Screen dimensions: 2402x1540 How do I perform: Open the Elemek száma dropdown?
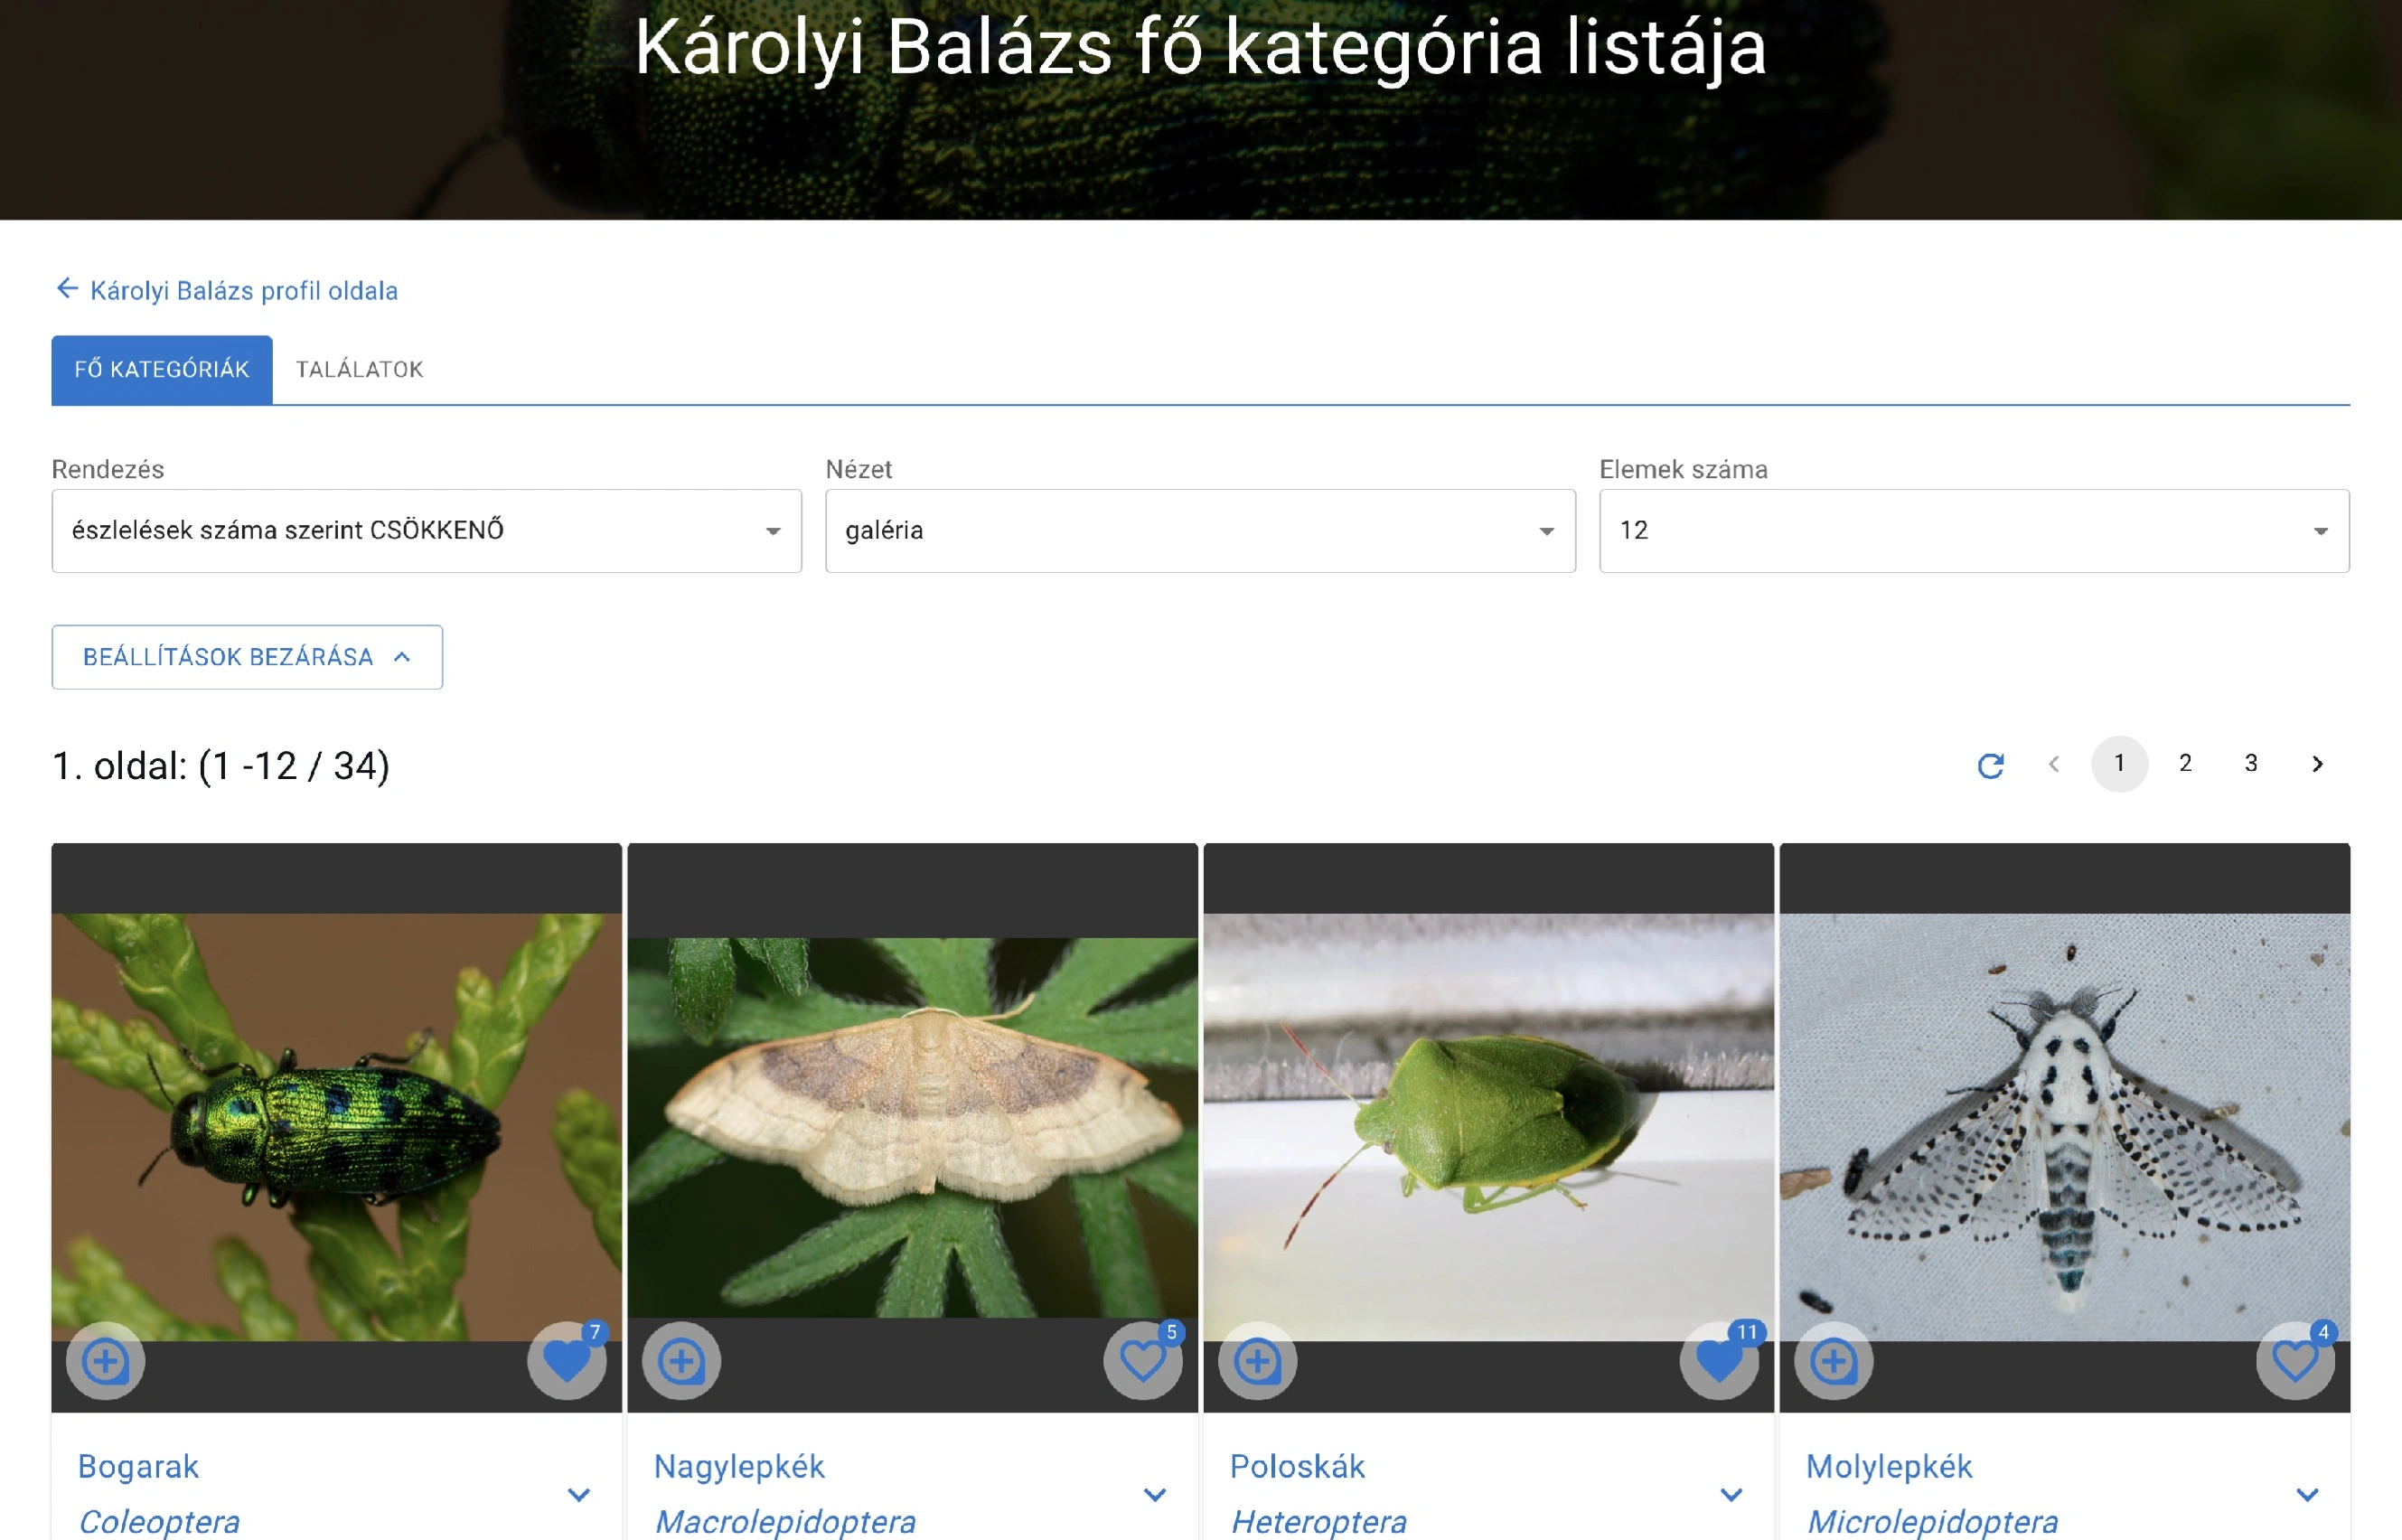[x=1973, y=531]
